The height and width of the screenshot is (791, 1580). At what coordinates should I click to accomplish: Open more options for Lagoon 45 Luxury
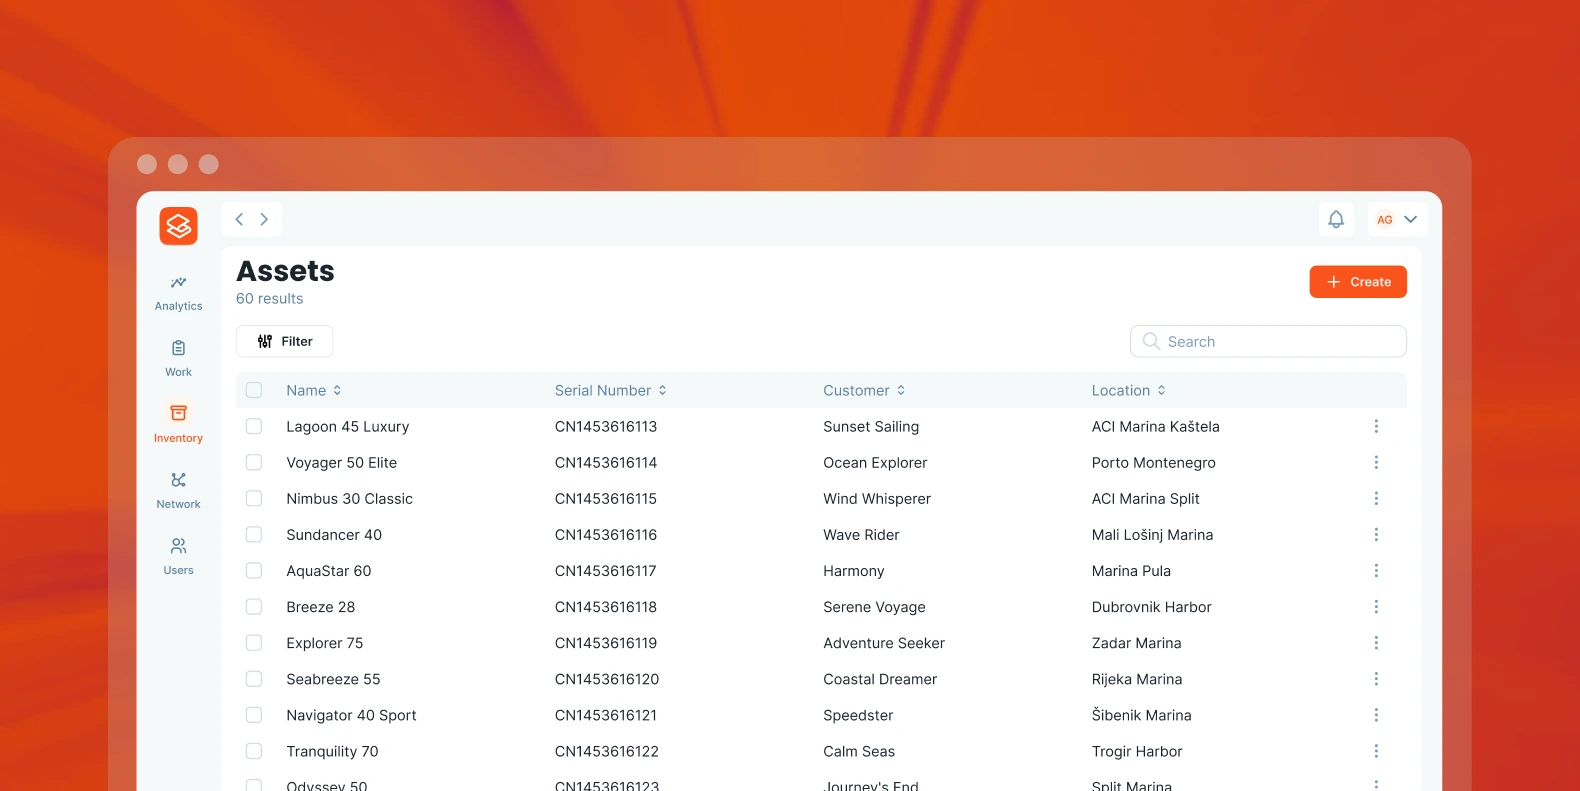tap(1376, 426)
